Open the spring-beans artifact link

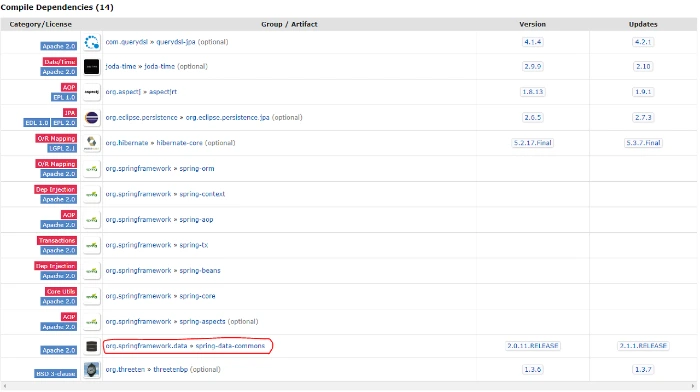(200, 271)
